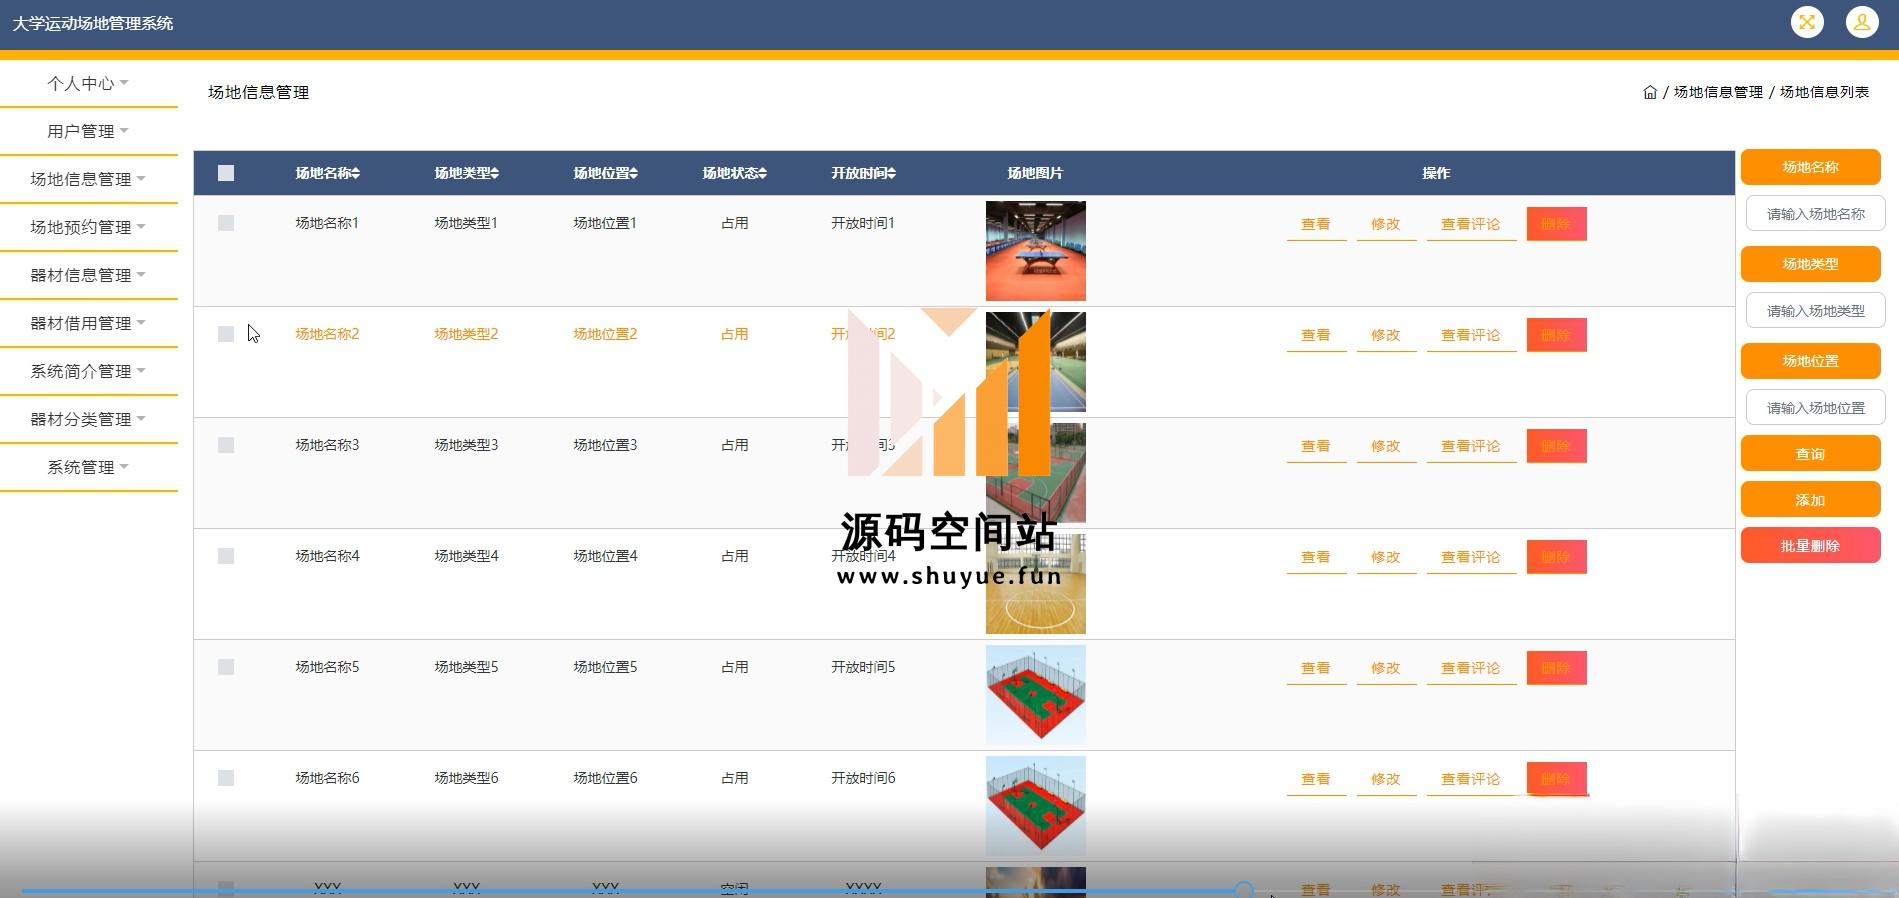The height and width of the screenshot is (898, 1899).
Task: Expand the 器材借用管理 sidebar menu
Action: [x=88, y=323]
